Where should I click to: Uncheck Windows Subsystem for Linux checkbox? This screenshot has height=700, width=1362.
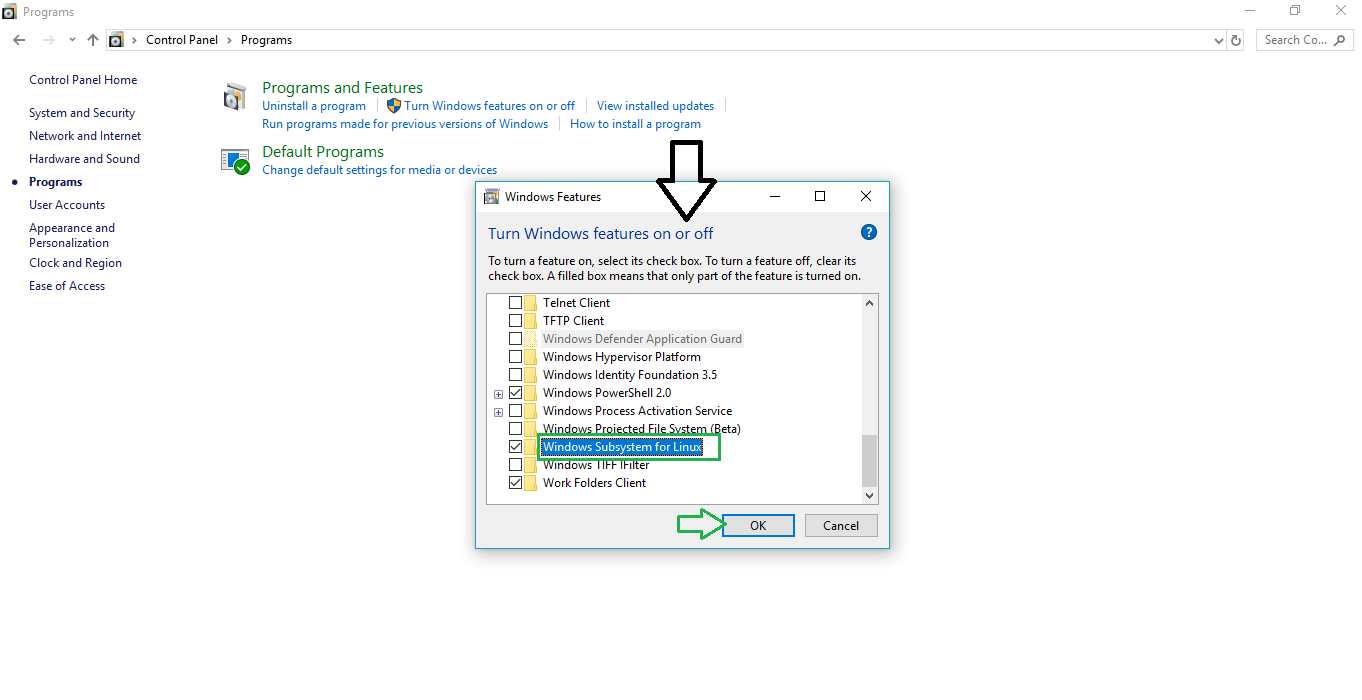pyautogui.click(x=516, y=447)
